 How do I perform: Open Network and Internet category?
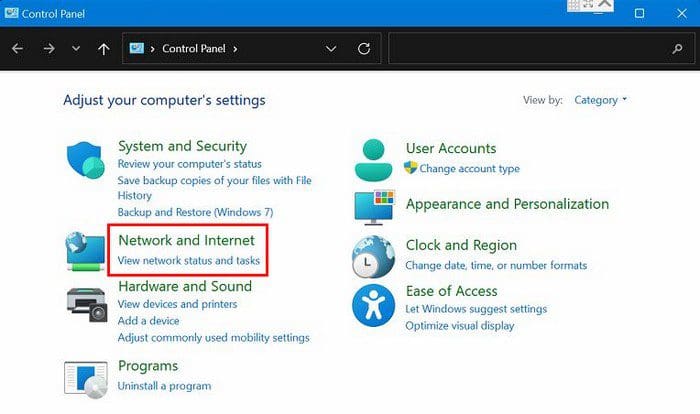[x=187, y=240]
